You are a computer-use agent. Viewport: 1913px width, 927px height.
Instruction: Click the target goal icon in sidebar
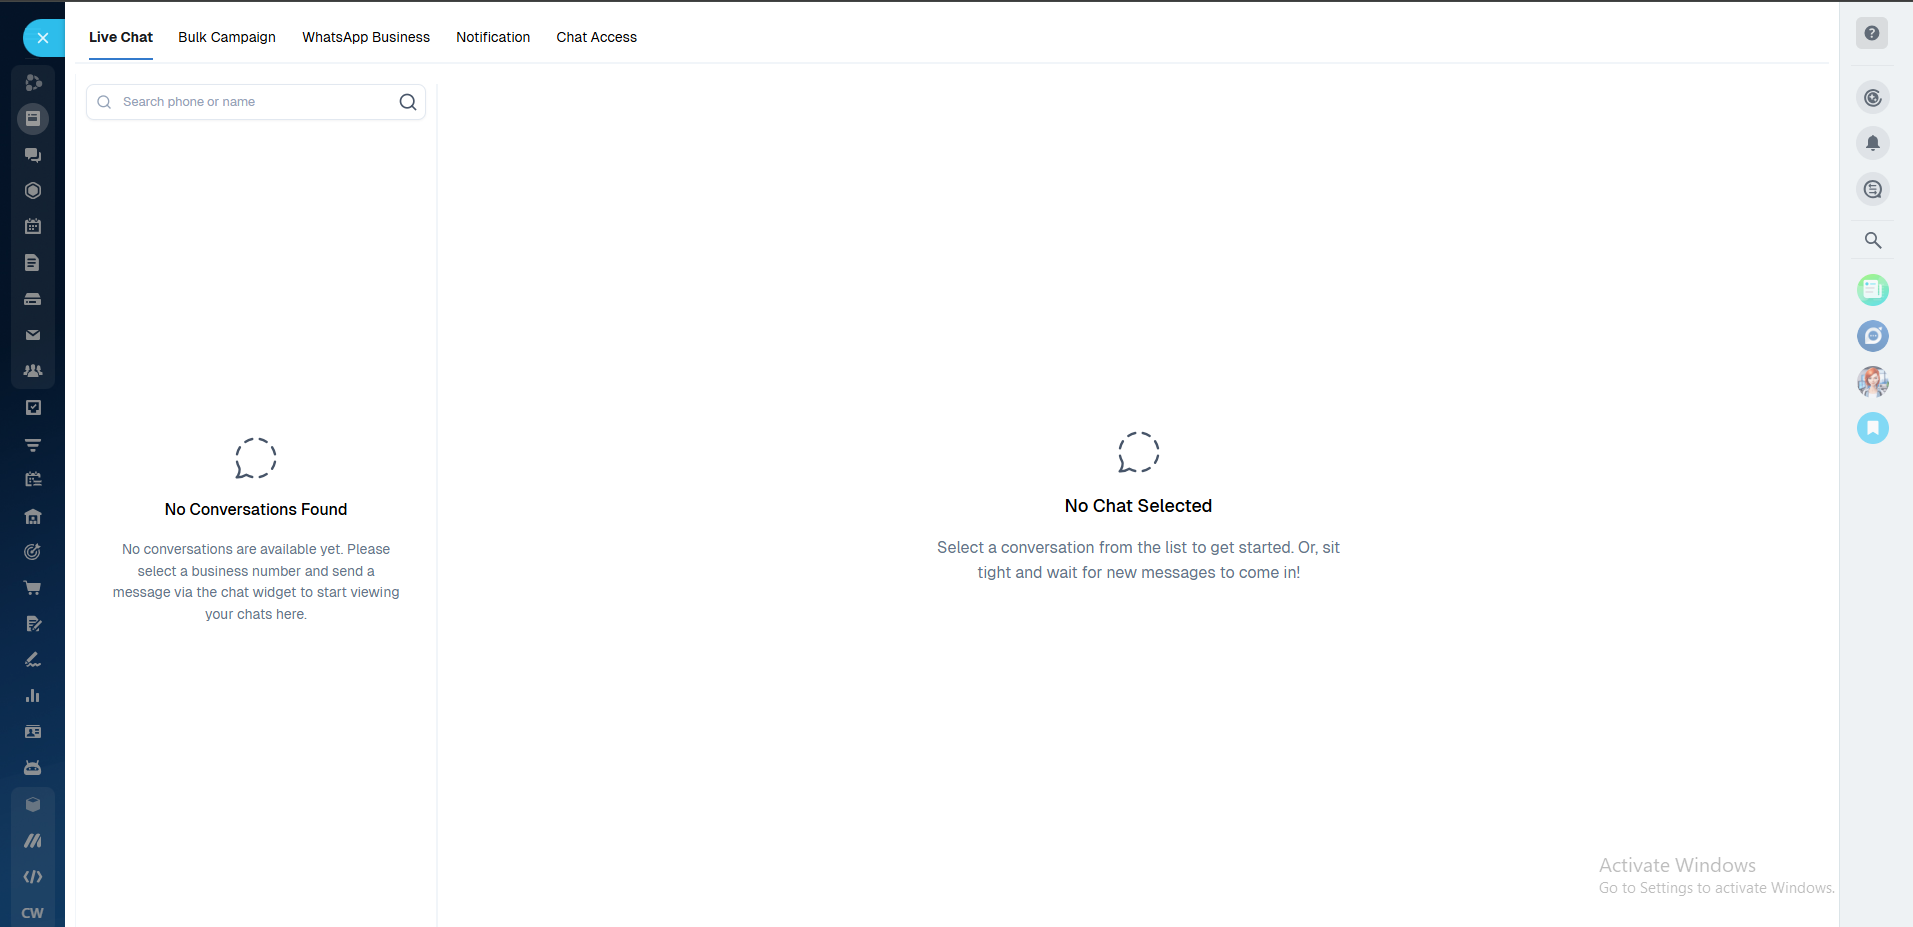click(x=33, y=552)
